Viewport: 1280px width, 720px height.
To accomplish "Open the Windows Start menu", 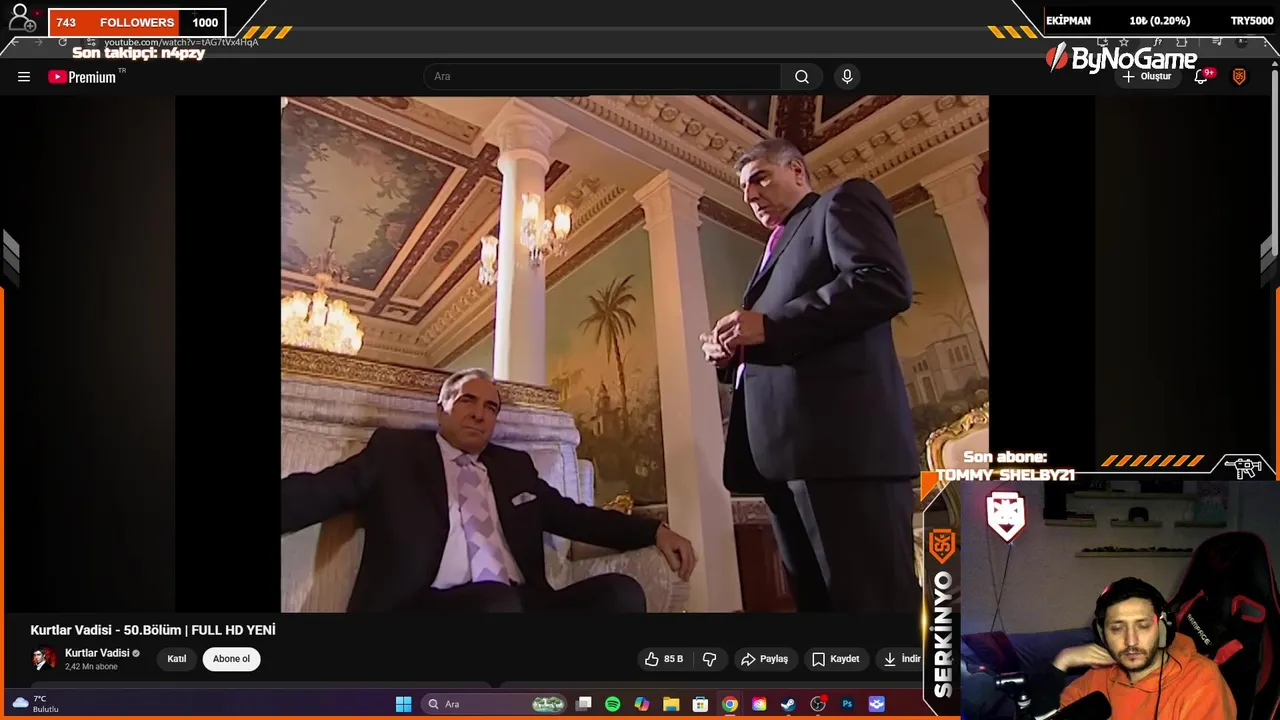I will pyautogui.click(x=403, y=704).
